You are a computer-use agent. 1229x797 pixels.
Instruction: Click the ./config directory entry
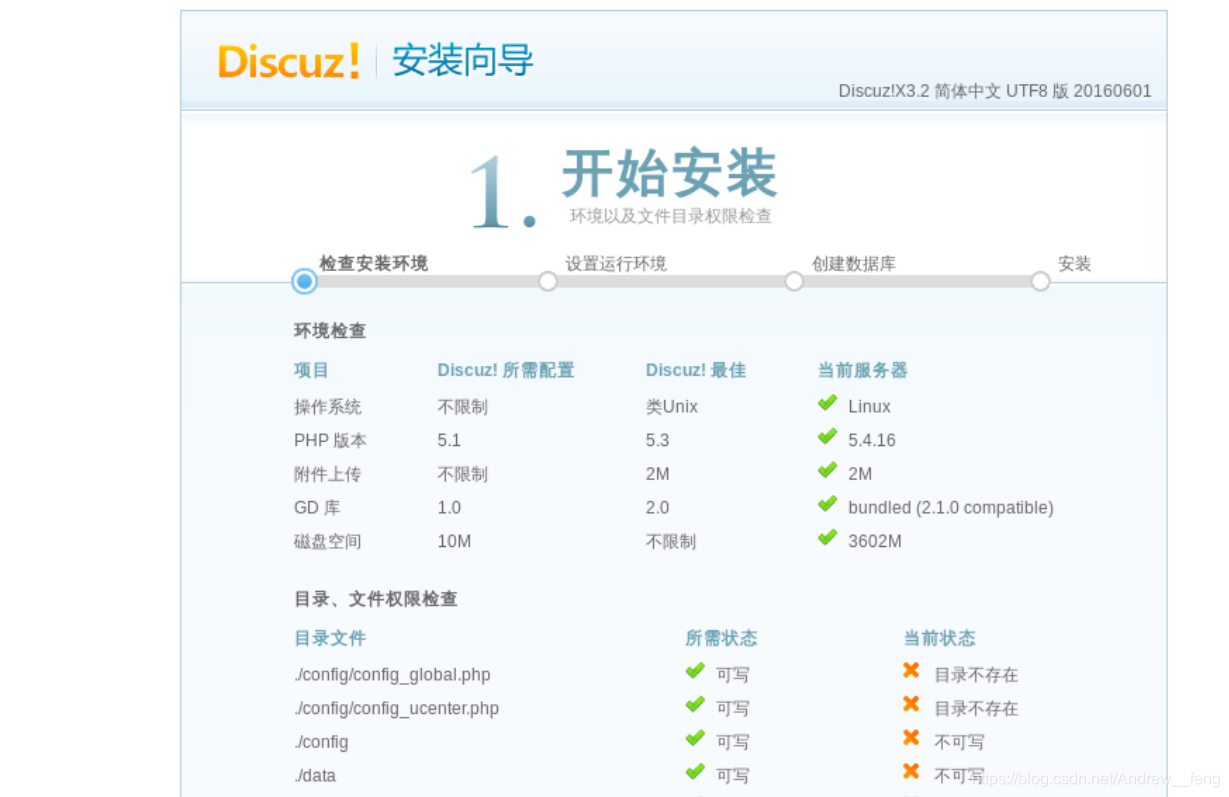[x=321, y=742]
